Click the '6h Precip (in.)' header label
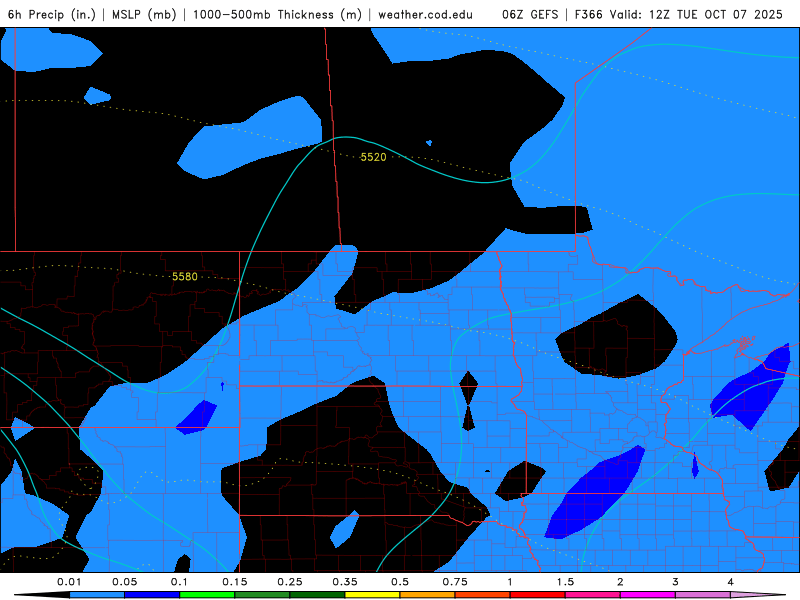The height and width of the screenshot is (600, 800). click(x=52, y=14)
